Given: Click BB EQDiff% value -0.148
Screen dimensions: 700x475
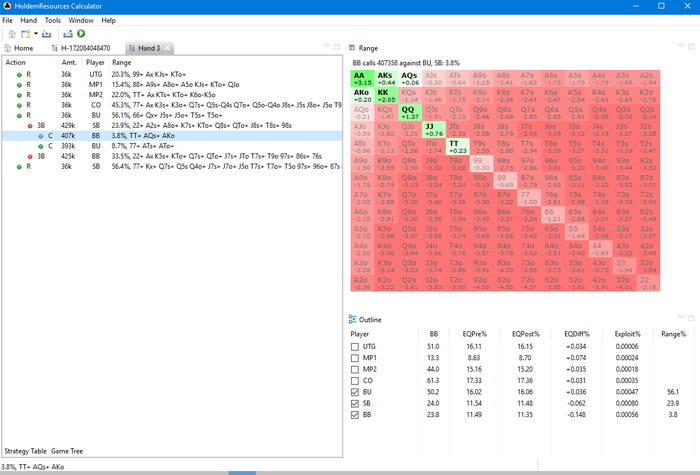Looking at the screenshot, I should point(577,415).
